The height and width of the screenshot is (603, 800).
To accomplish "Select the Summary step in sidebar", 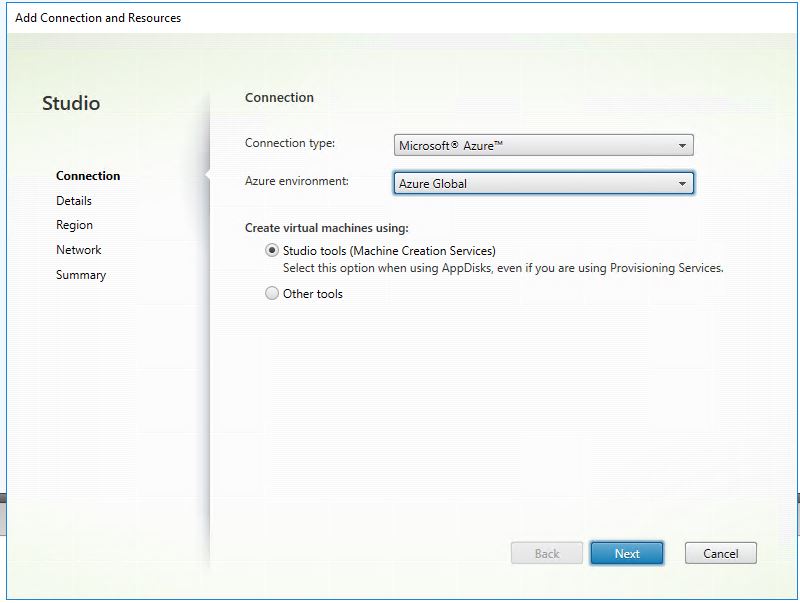I will (x=81, y=275).
